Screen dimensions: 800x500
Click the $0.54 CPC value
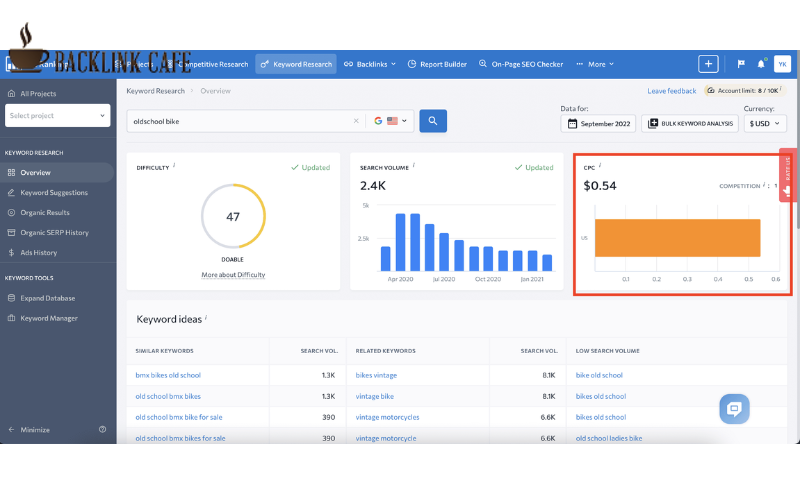click(x=599, y=186)
